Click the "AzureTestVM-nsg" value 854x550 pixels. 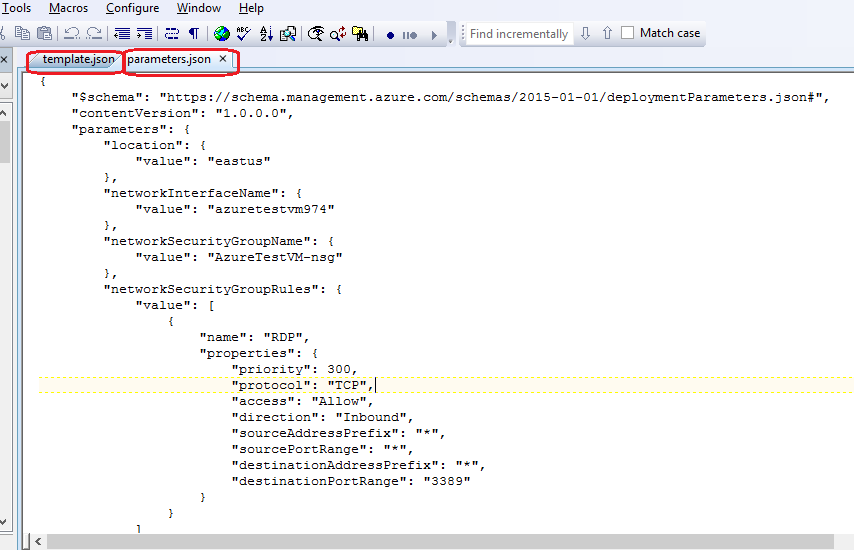tap(274, 257)
